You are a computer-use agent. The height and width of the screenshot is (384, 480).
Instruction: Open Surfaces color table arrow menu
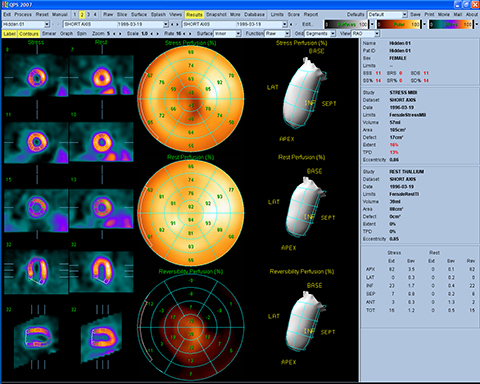coord(372,24)
